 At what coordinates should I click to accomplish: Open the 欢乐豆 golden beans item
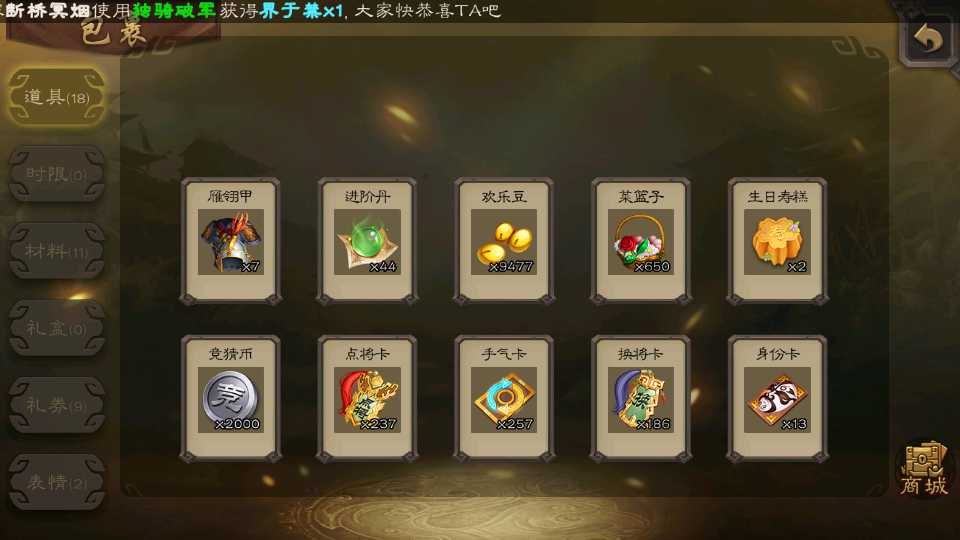[504, 241]
